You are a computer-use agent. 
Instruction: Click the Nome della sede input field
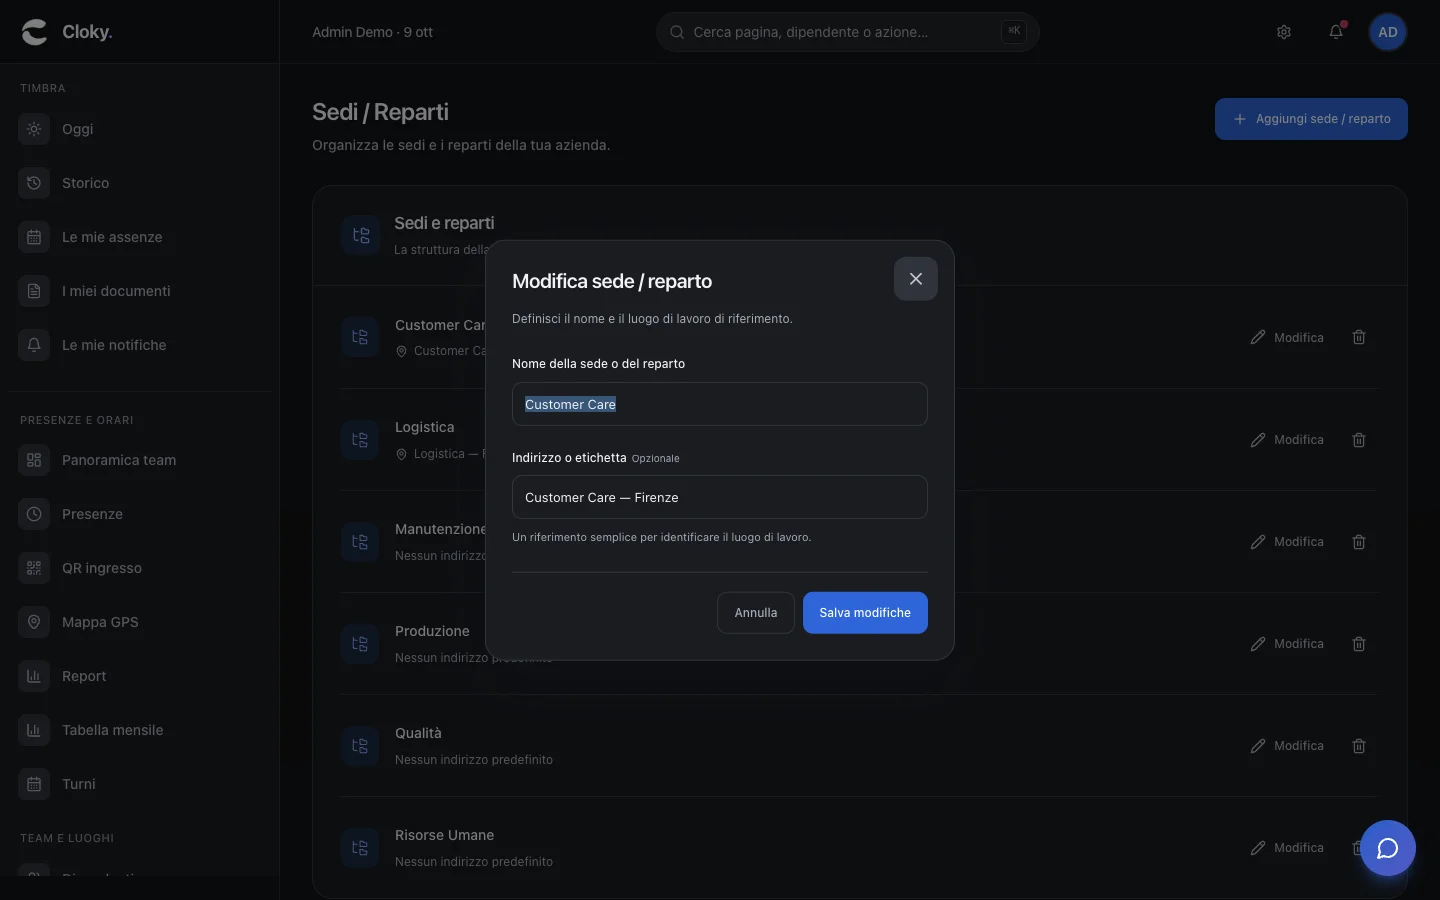[x=720, y=404]
